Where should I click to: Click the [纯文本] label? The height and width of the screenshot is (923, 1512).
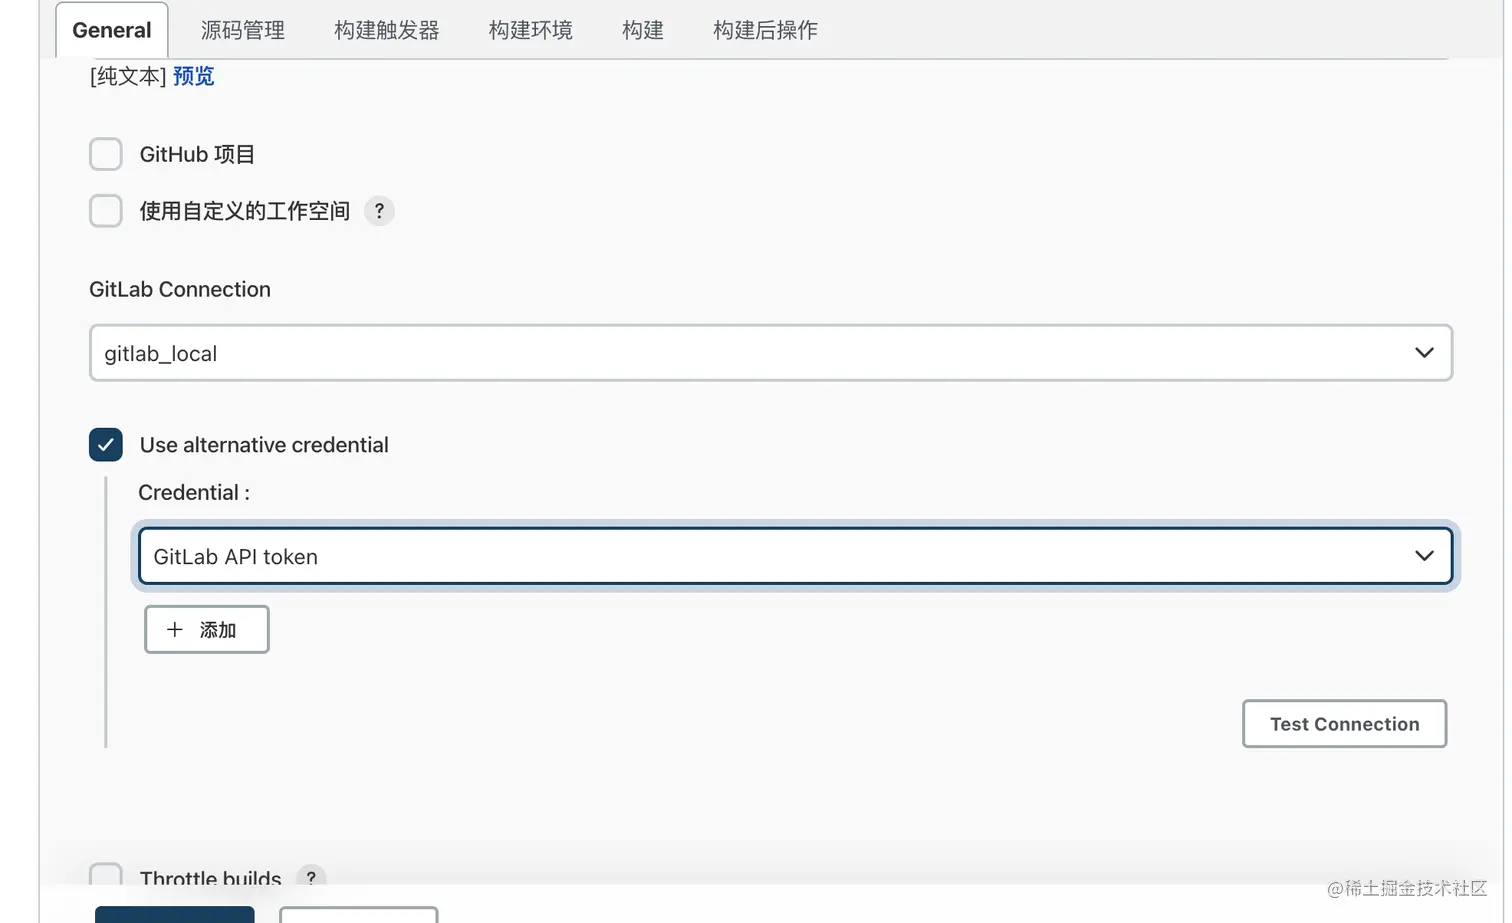tap(128, 76)
